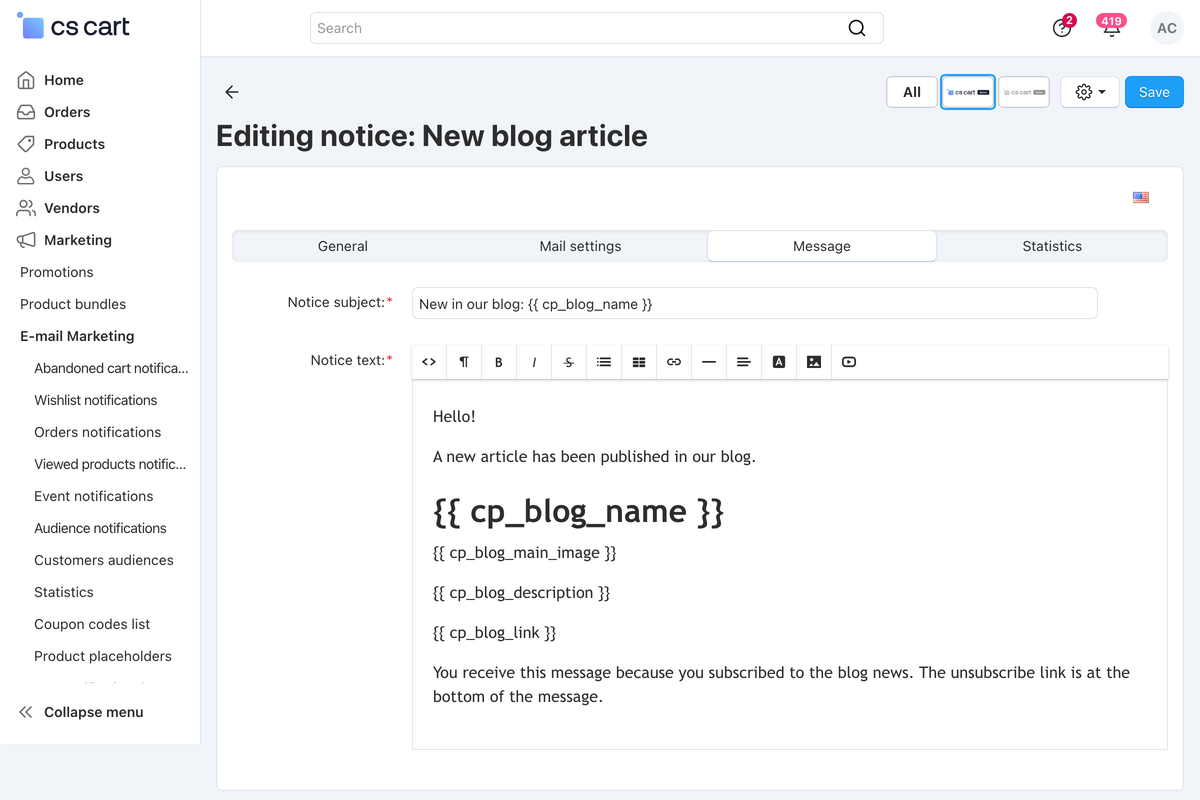Open the E-mail Marketing section
The height and width of the screenshot is (800, 1200).
pos(77,336)
